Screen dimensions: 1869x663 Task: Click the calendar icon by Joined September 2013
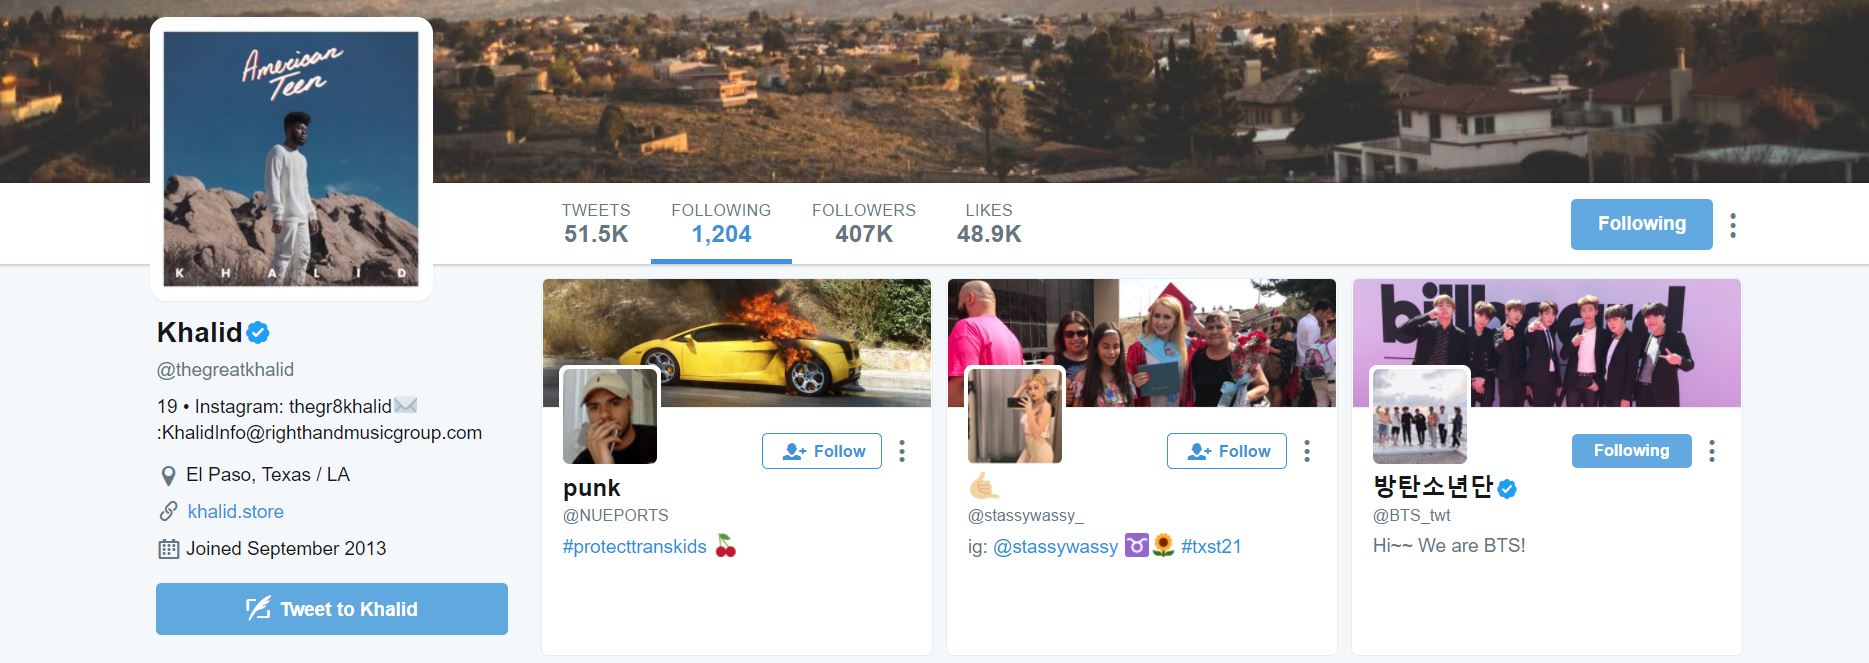(x=168, y=548)
